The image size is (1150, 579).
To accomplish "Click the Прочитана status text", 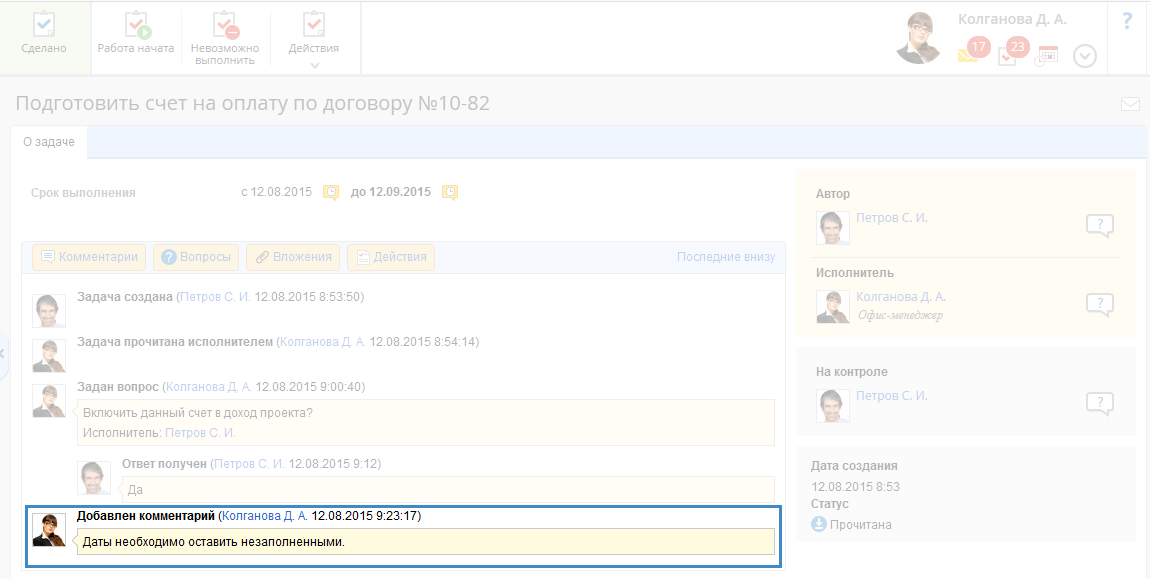I will point(861,525).
